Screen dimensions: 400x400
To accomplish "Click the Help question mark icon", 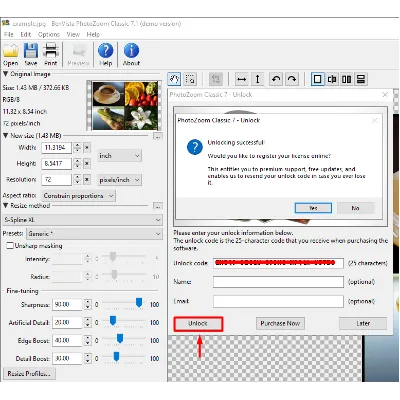I will (x=105, y=51).
